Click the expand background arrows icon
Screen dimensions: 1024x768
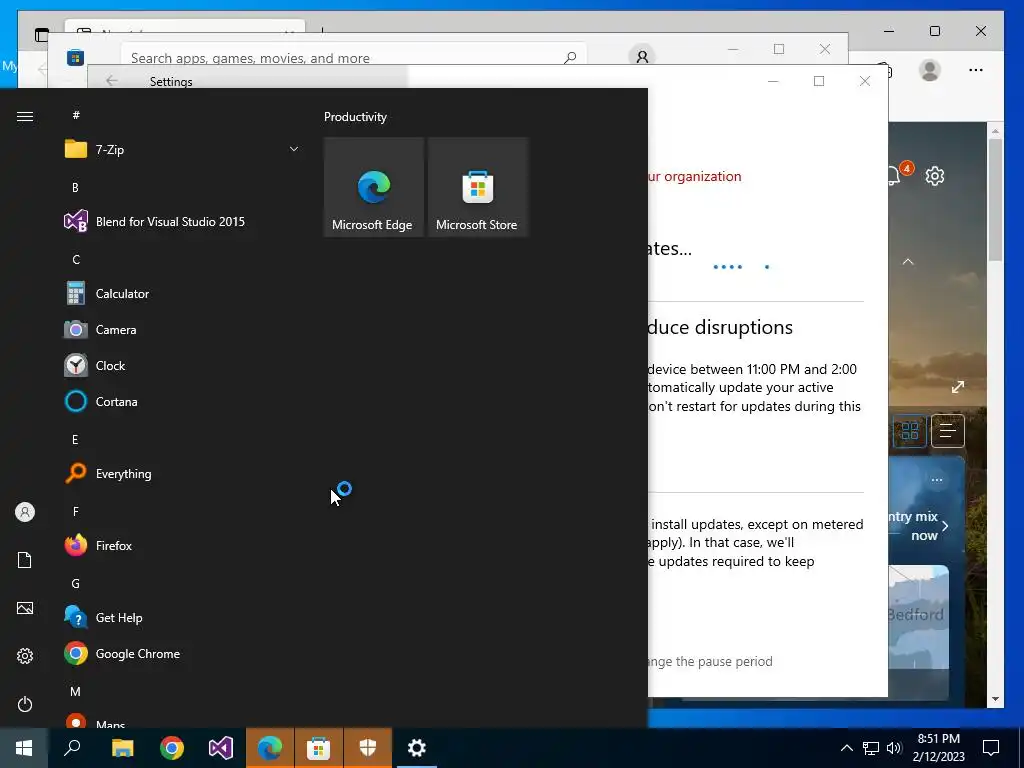957,387
